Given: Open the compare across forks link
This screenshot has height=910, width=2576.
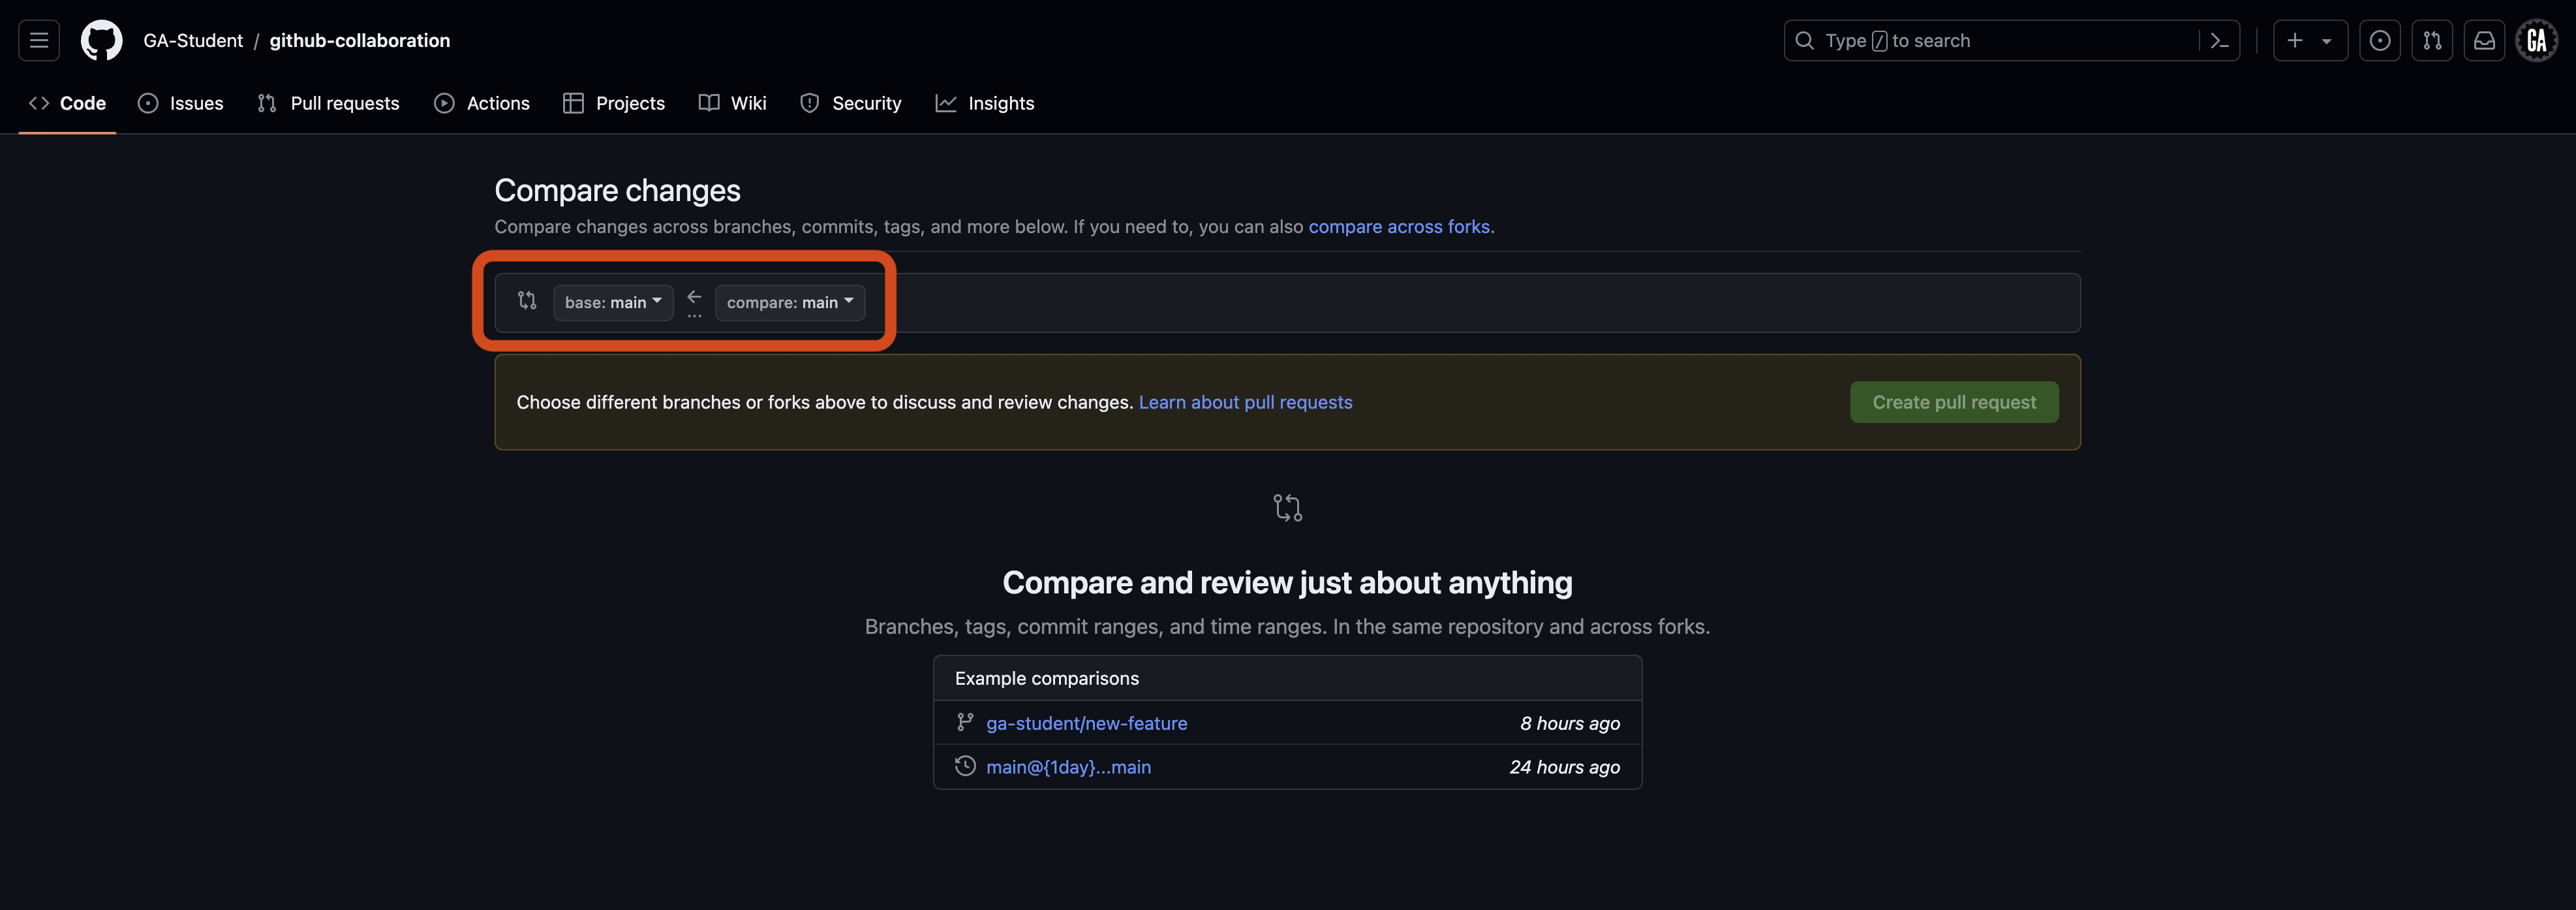Looking at the screenshot, I should coord(1399,227).
